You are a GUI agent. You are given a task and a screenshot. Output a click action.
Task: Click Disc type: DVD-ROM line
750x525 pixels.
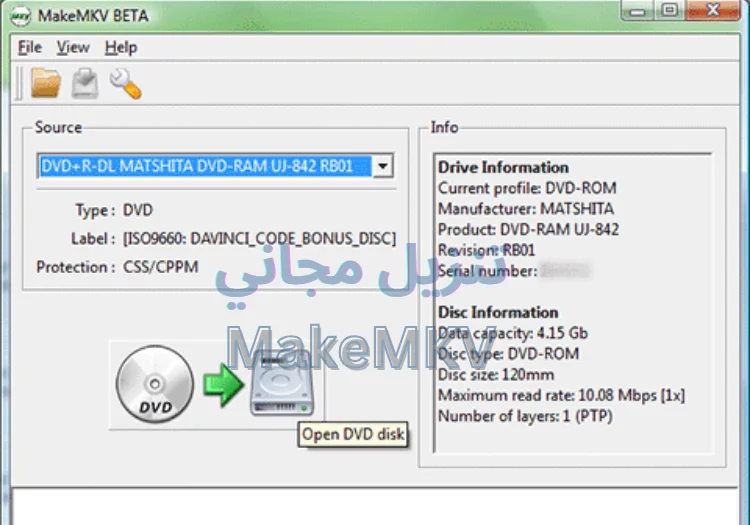tap(508, 354)
